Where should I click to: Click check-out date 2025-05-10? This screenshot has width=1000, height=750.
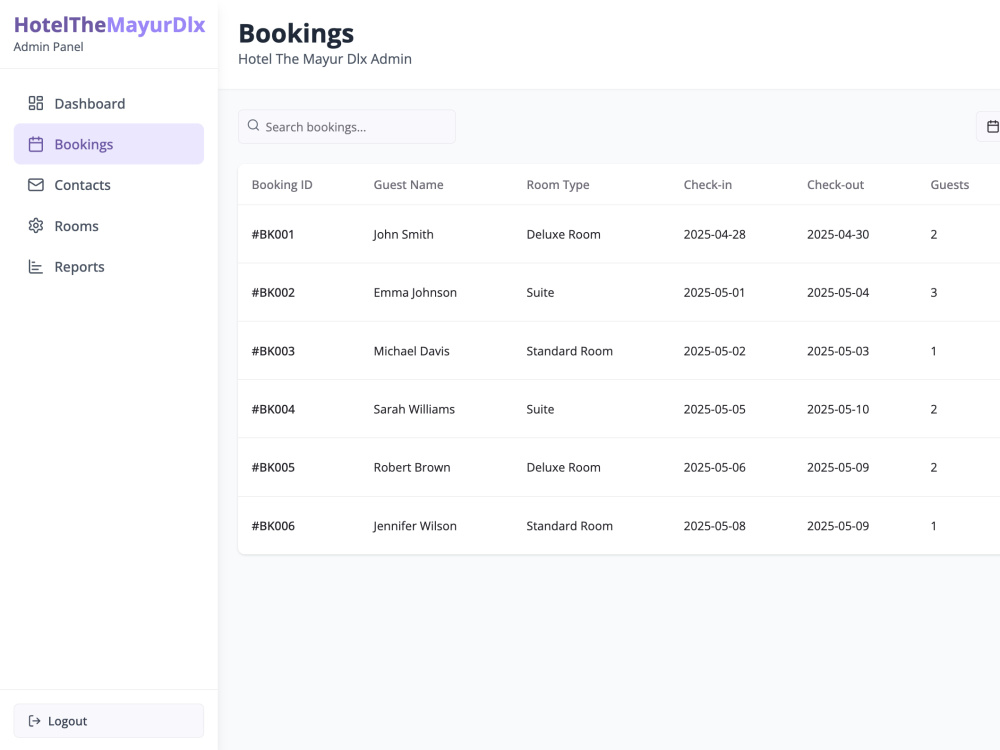pos(838,409)
